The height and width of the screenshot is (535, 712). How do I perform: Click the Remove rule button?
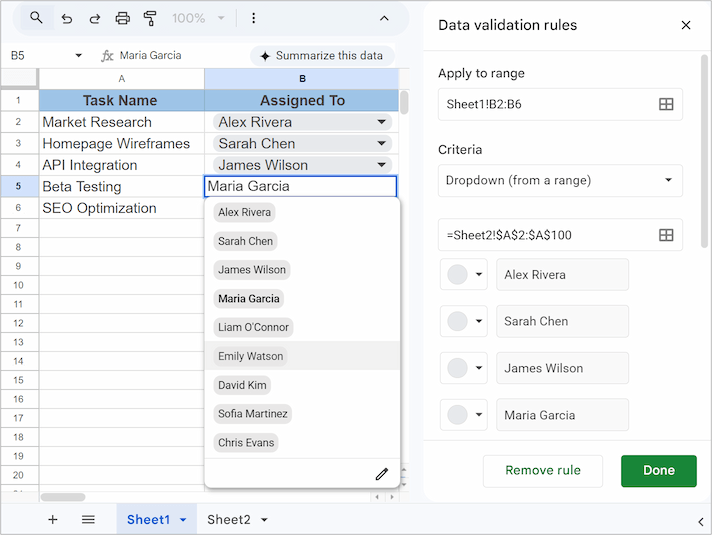tap(543, 471)
